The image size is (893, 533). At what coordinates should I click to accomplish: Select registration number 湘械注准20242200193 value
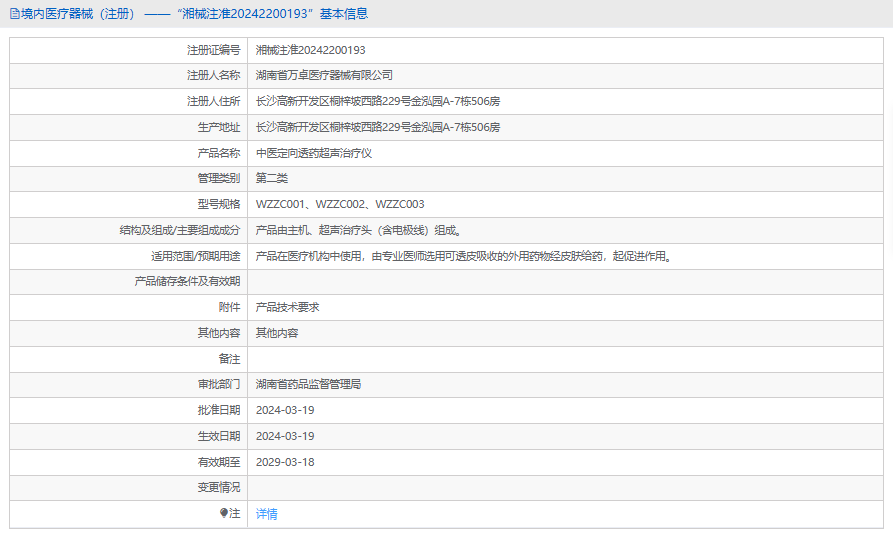(x=310, y=50)
